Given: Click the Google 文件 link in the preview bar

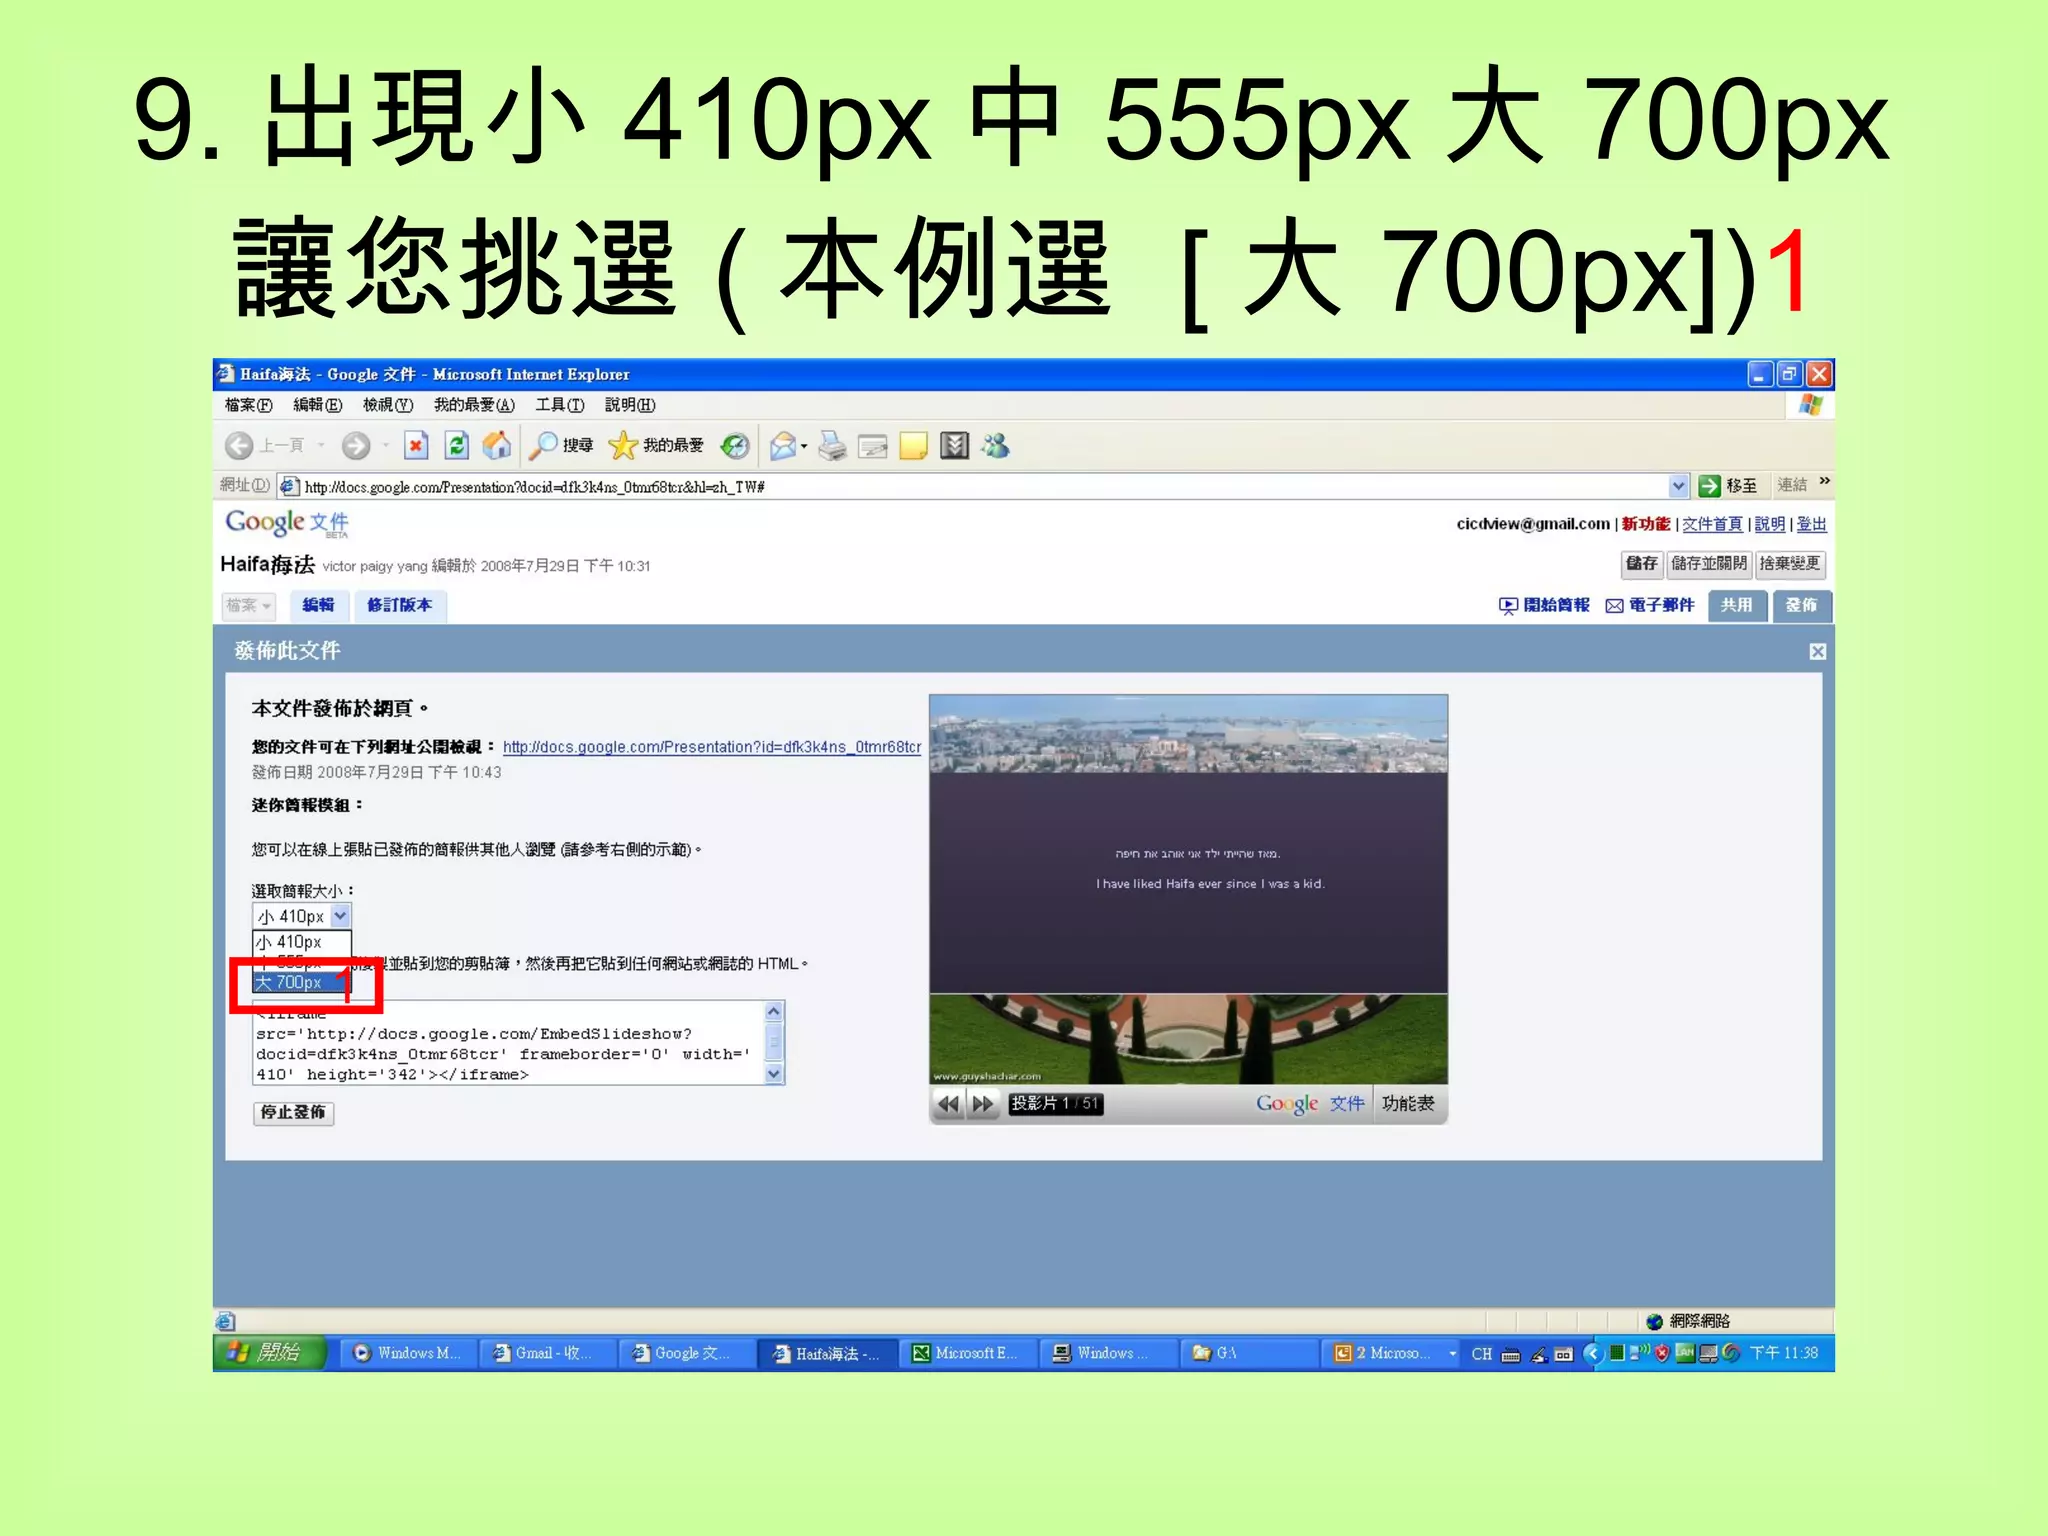Looking at the screenshot, I should click(1310, 1104).
